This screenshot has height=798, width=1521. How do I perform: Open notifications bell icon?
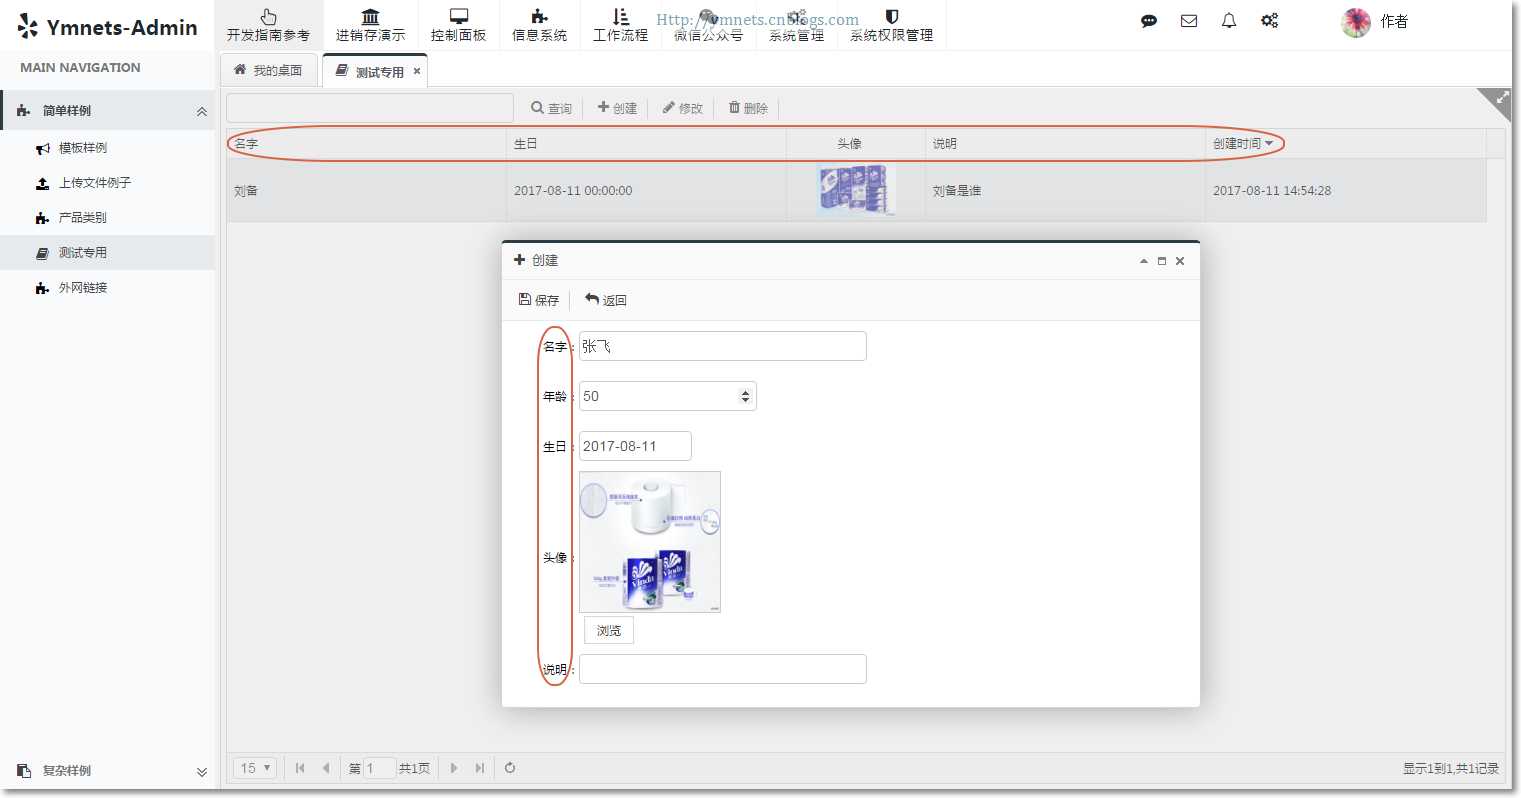(x=1229, y=21)
